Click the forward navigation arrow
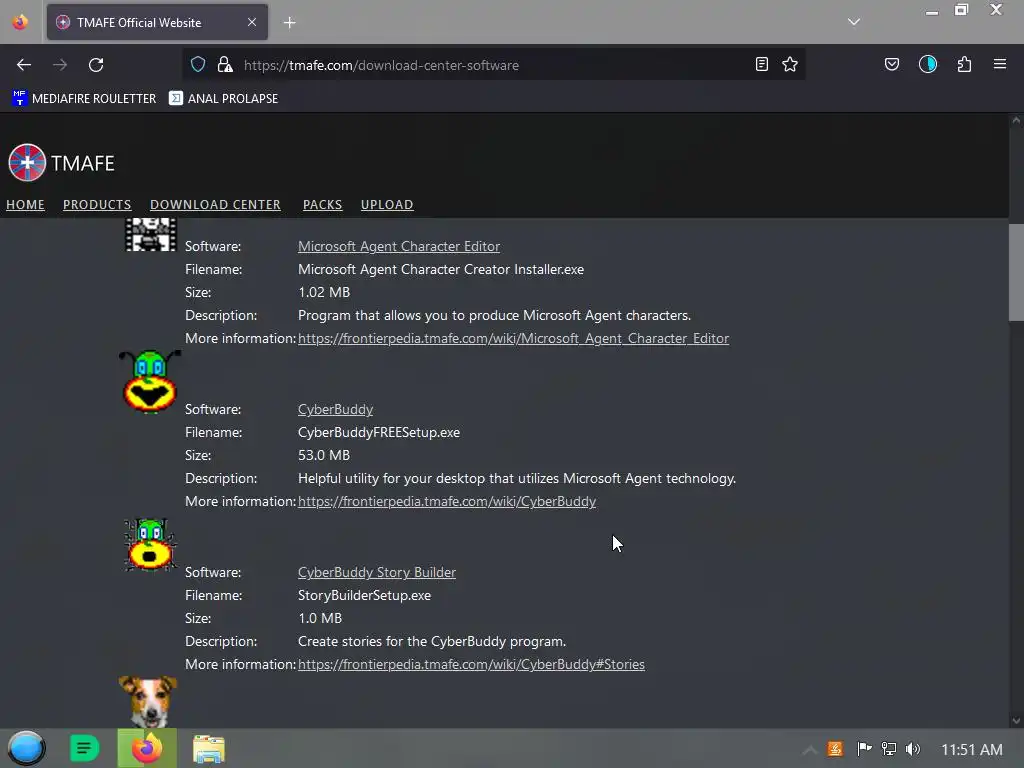This screenshot has width=1024, height=768. [x=60, y=65]
